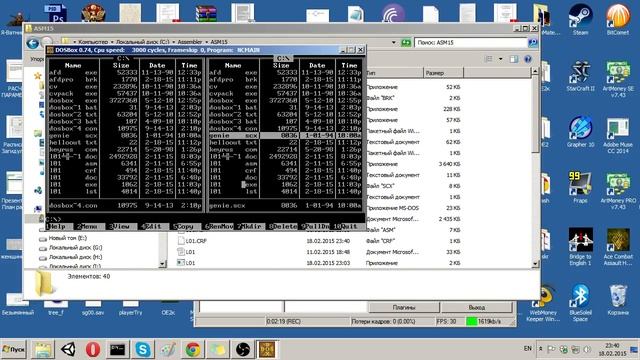
Task: Open the ArtMoney PRO v7.43 desktop shortcut
Action: tap(618, 190)
